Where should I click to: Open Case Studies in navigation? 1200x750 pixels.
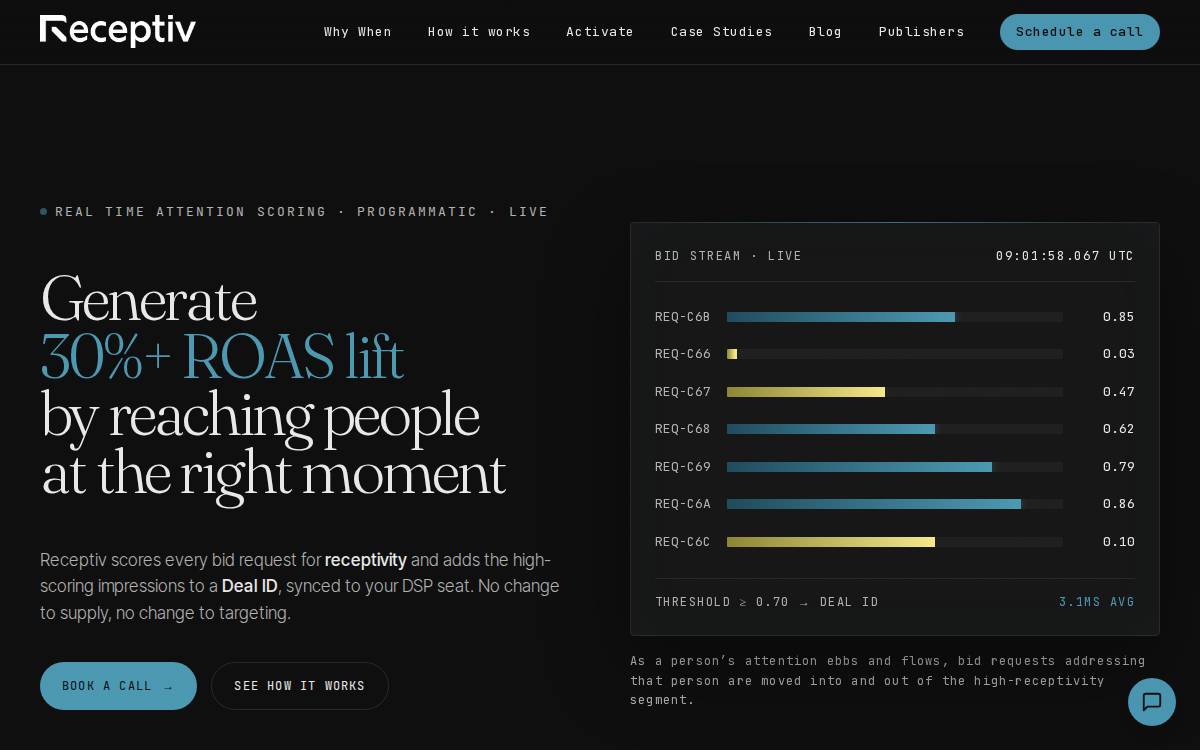point(721,32)
